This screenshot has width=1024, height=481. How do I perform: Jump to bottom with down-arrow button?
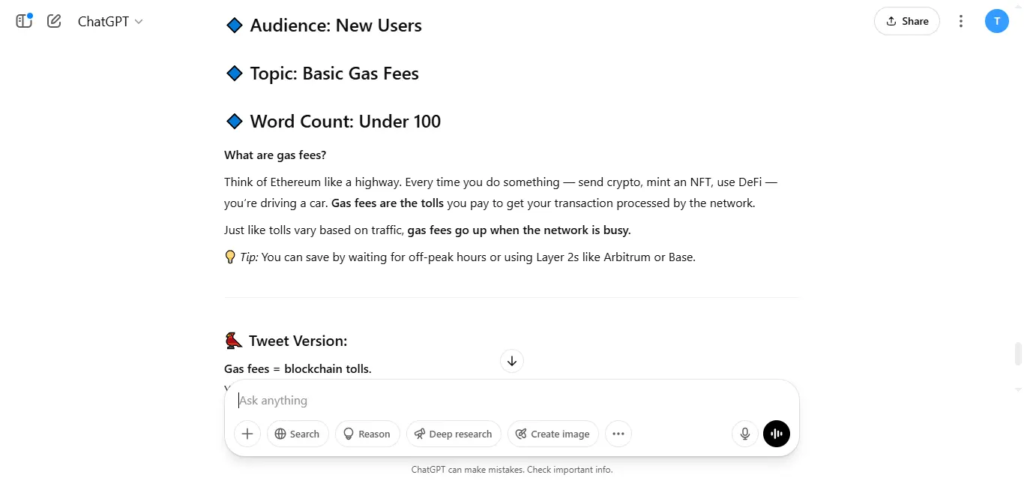[x=512, y=361]
